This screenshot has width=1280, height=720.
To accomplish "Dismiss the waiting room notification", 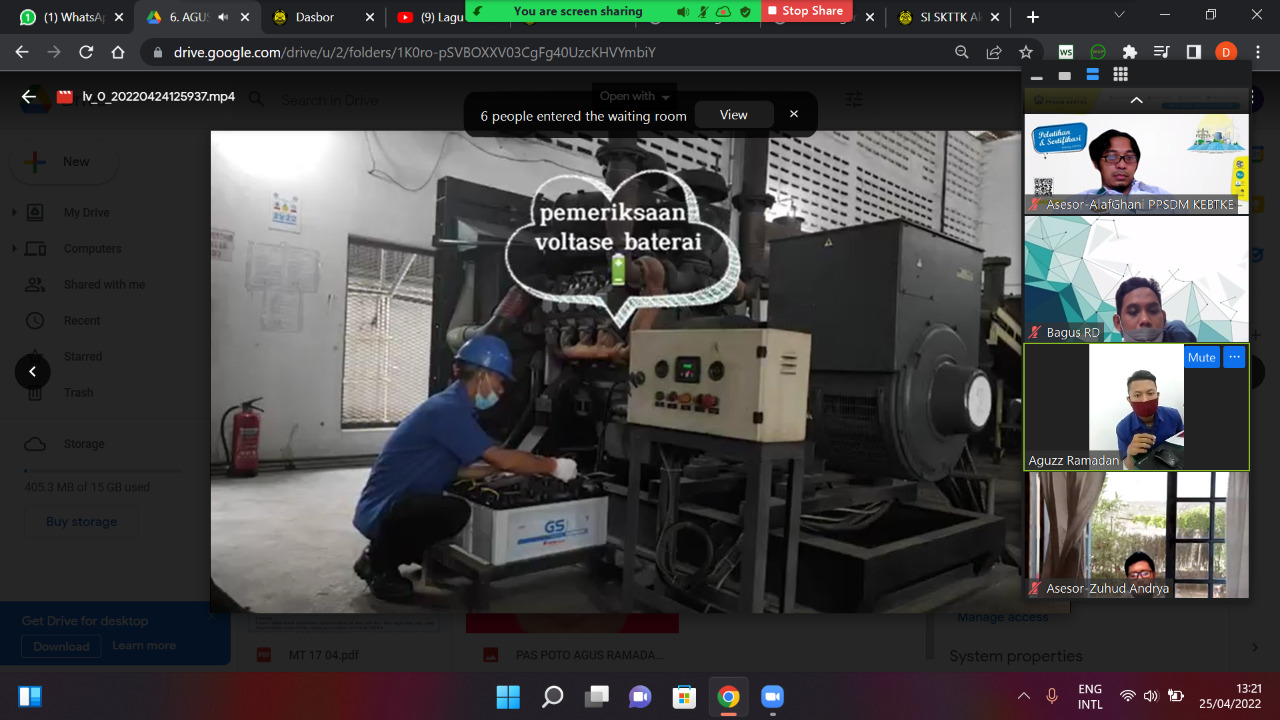I will coord(794,114).
